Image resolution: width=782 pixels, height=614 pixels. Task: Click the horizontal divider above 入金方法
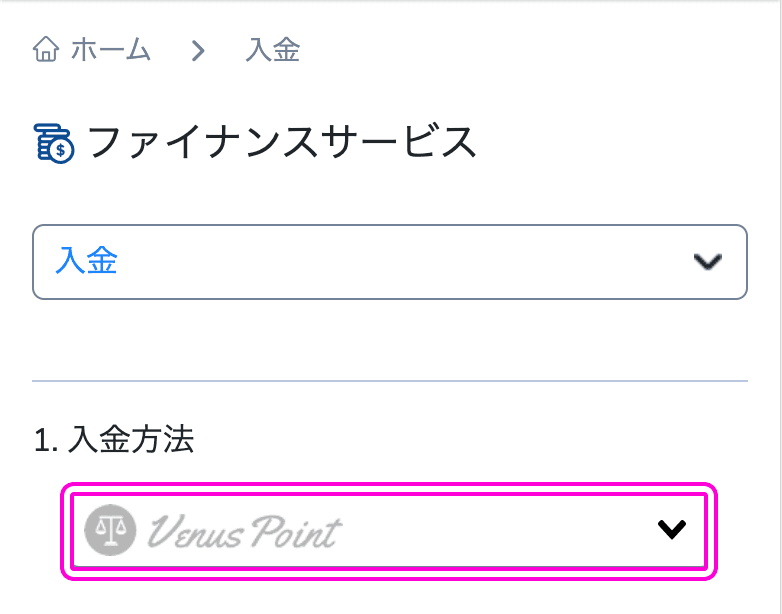tap(390, 381)
